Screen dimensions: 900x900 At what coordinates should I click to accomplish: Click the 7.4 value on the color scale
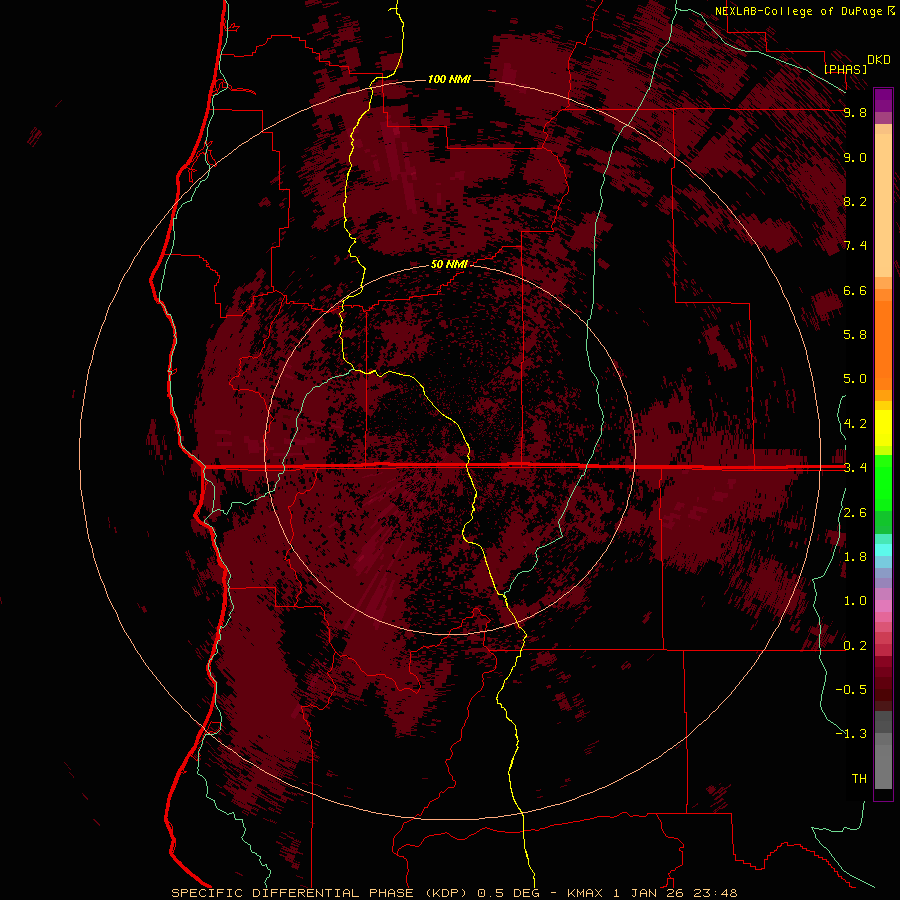tap(855, 246)
